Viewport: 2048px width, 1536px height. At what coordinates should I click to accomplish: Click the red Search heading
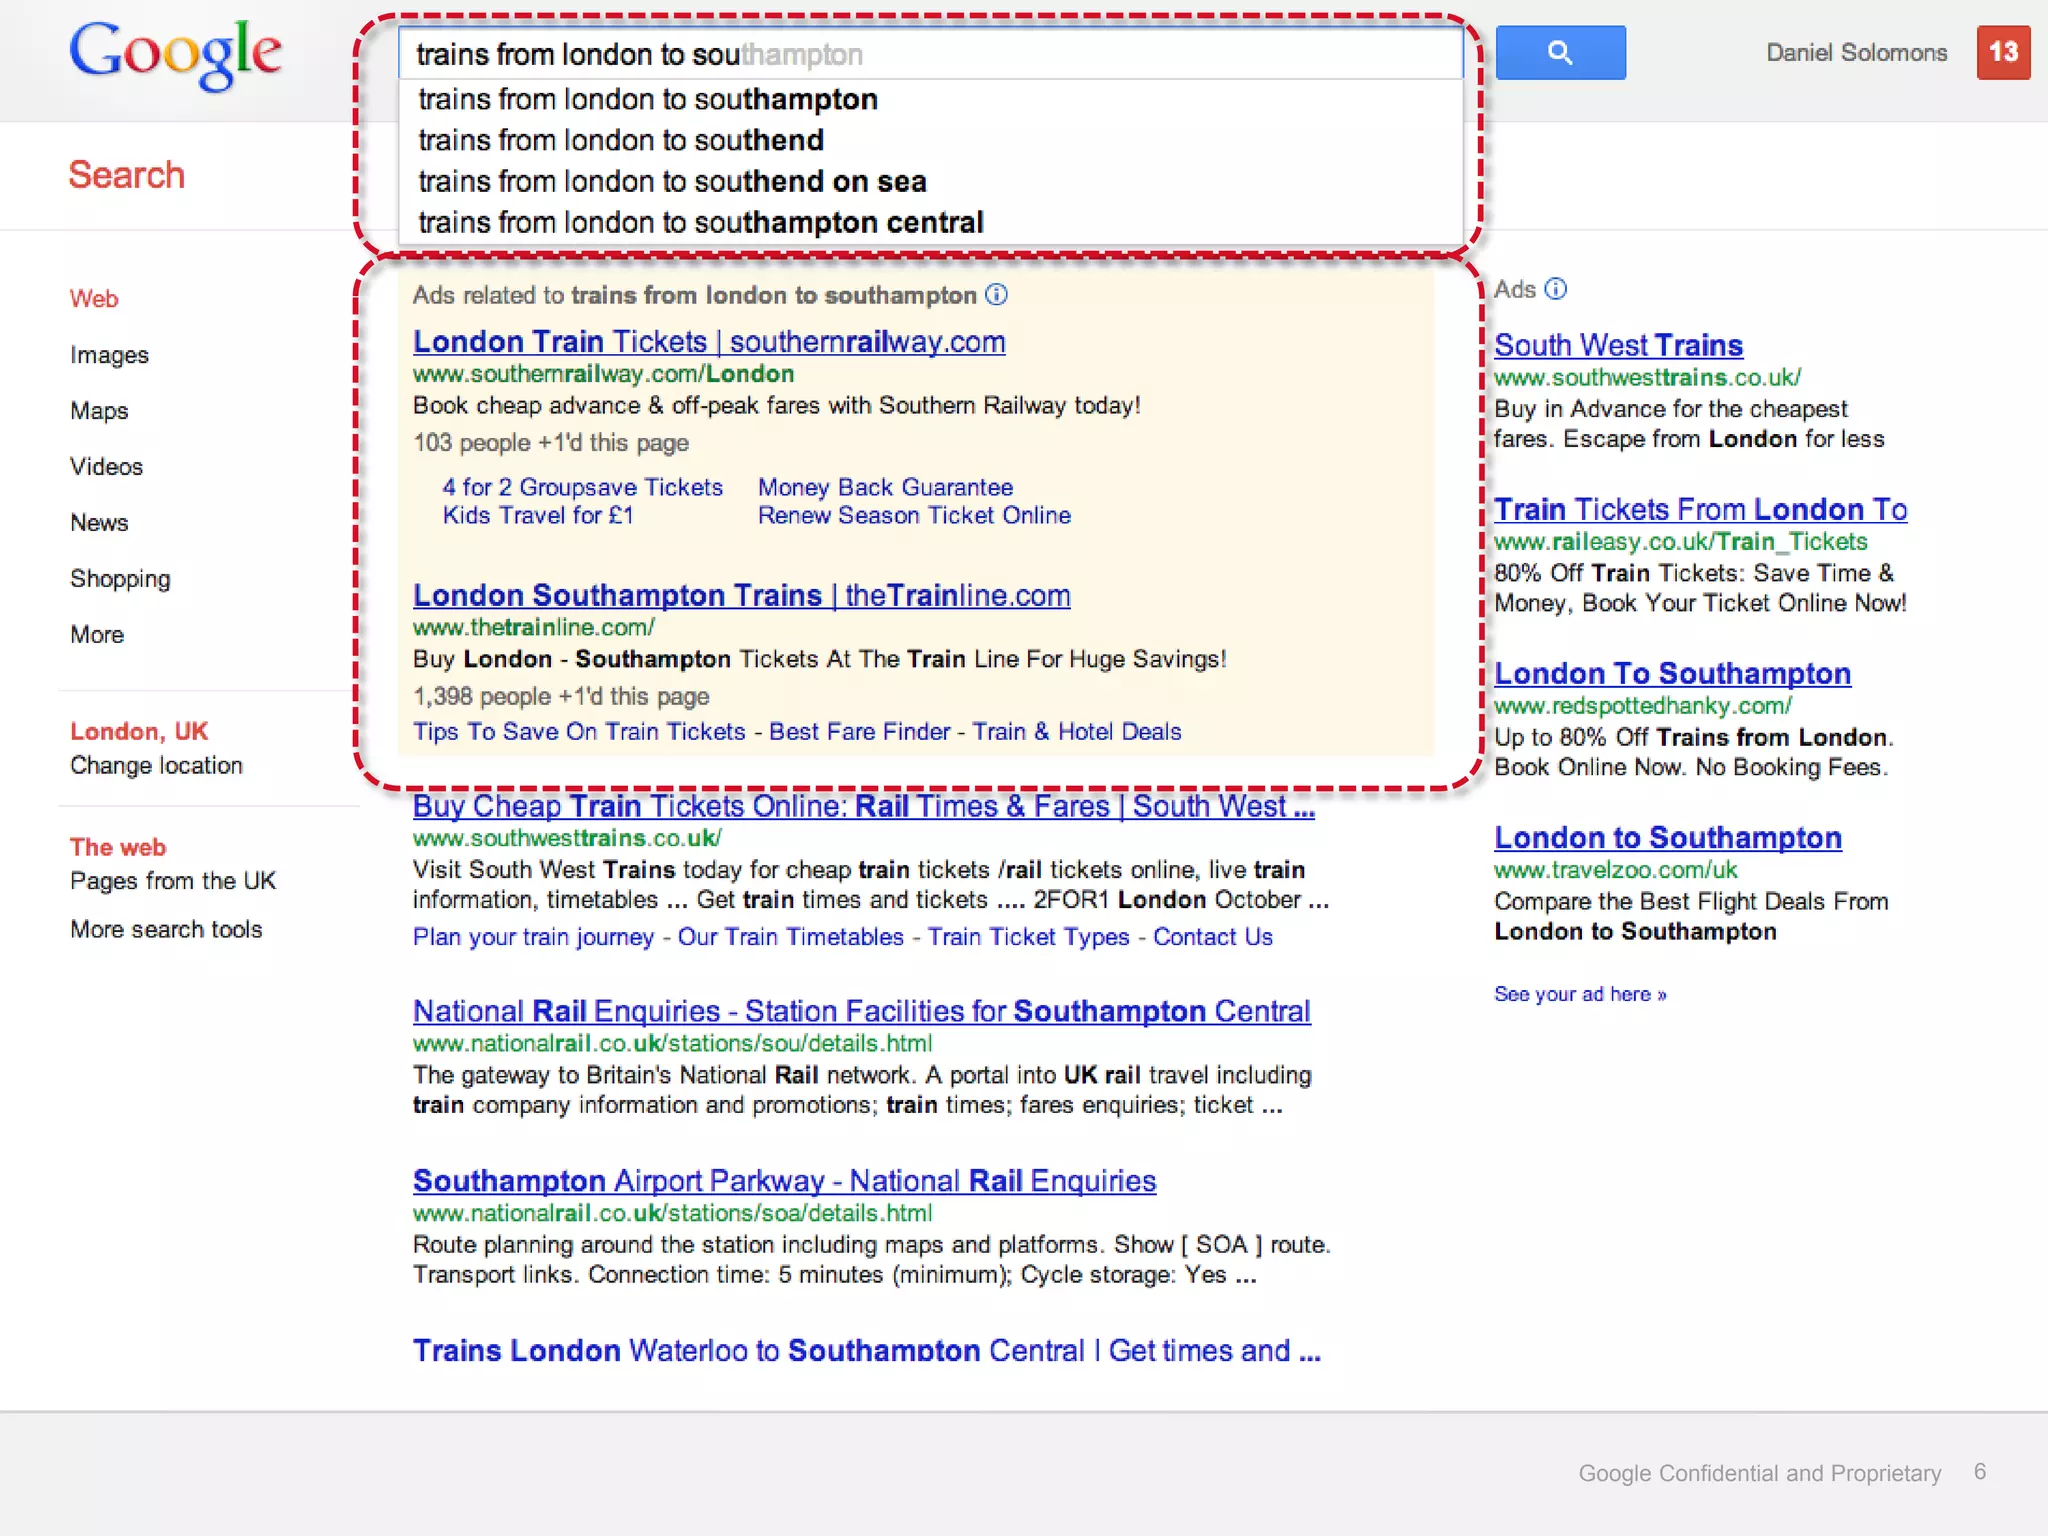click(x=127, y=175)
